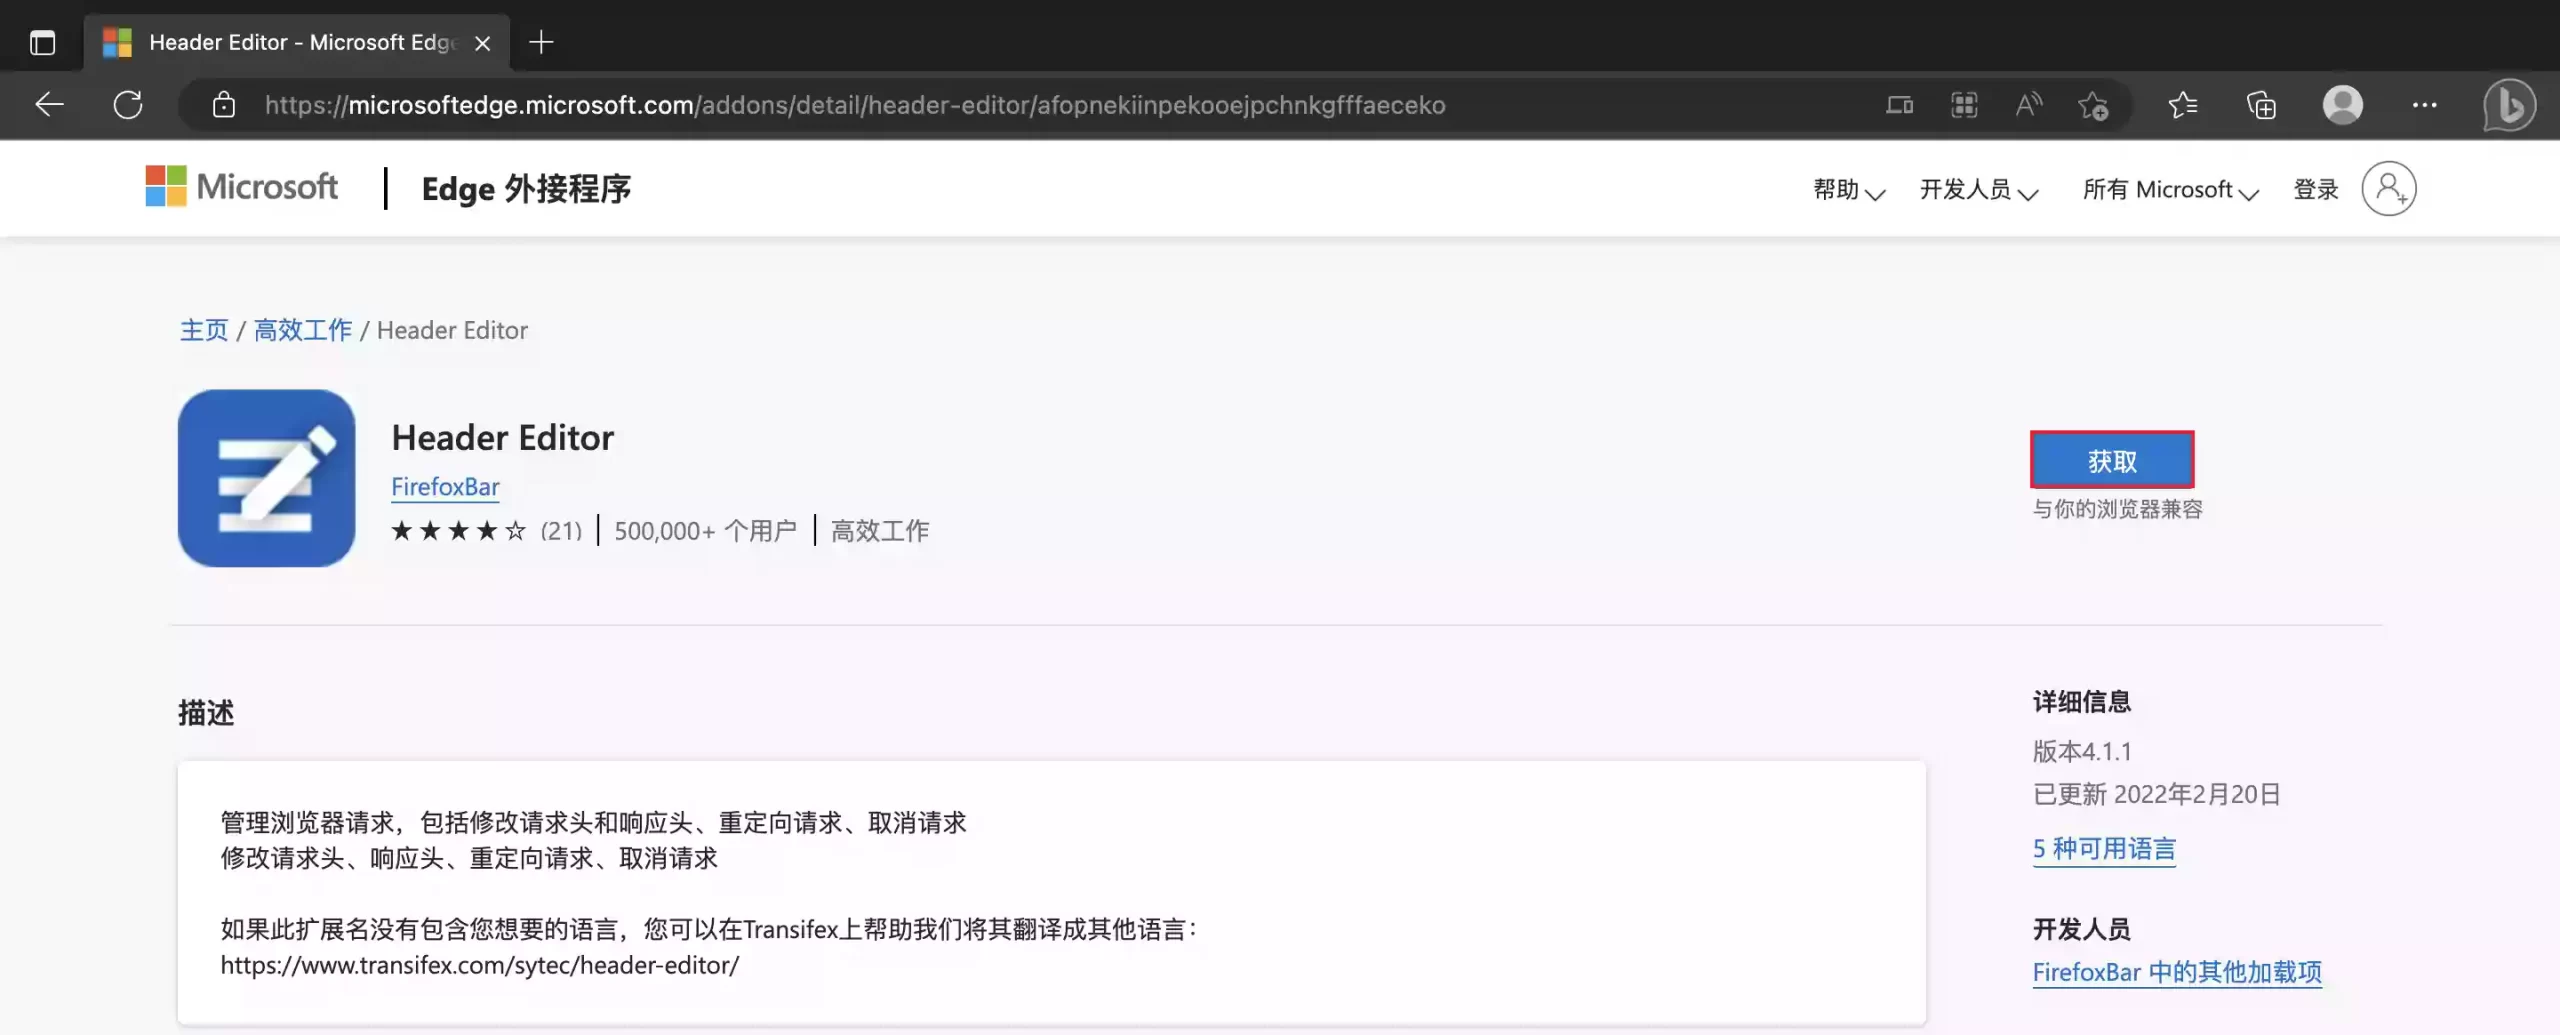Open FirefoxBar 中的其他加载项 link
The image size is (2560, 1035).
[2177, 972]
